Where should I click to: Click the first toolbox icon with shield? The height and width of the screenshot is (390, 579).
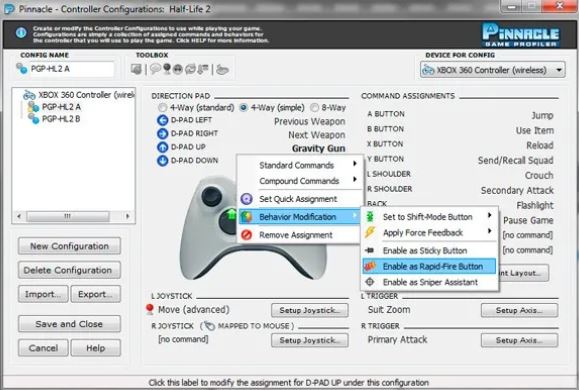(136, 69)
